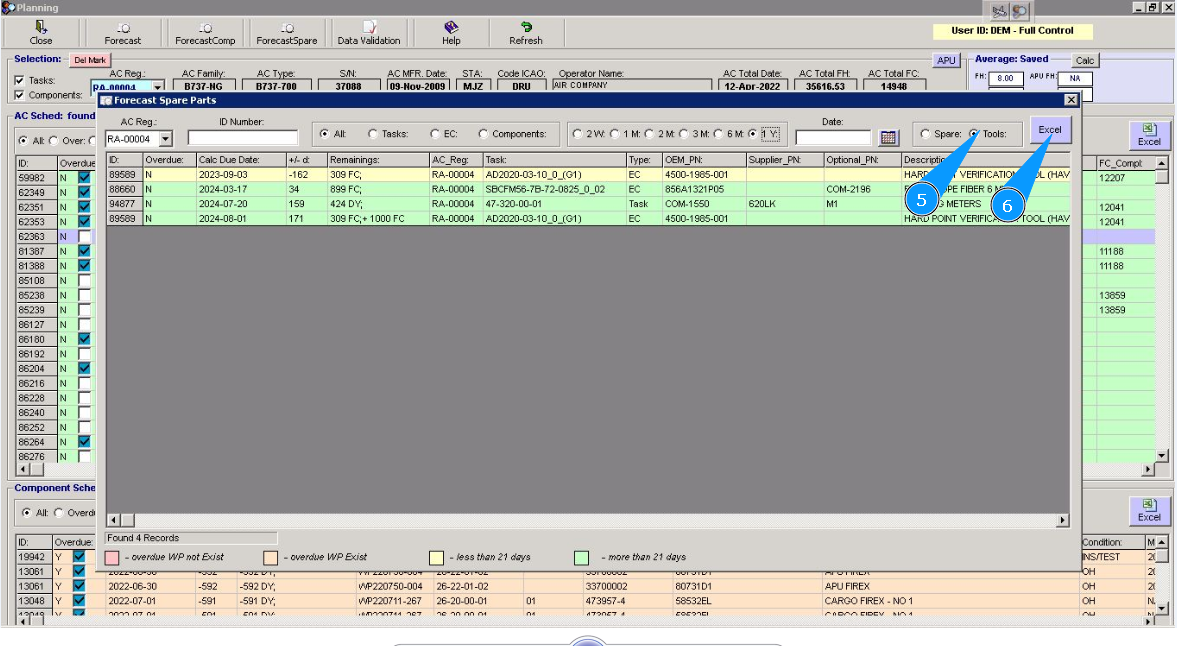Open the Help book icon
Screen dimensions: 1177x646
coord(451,33)
